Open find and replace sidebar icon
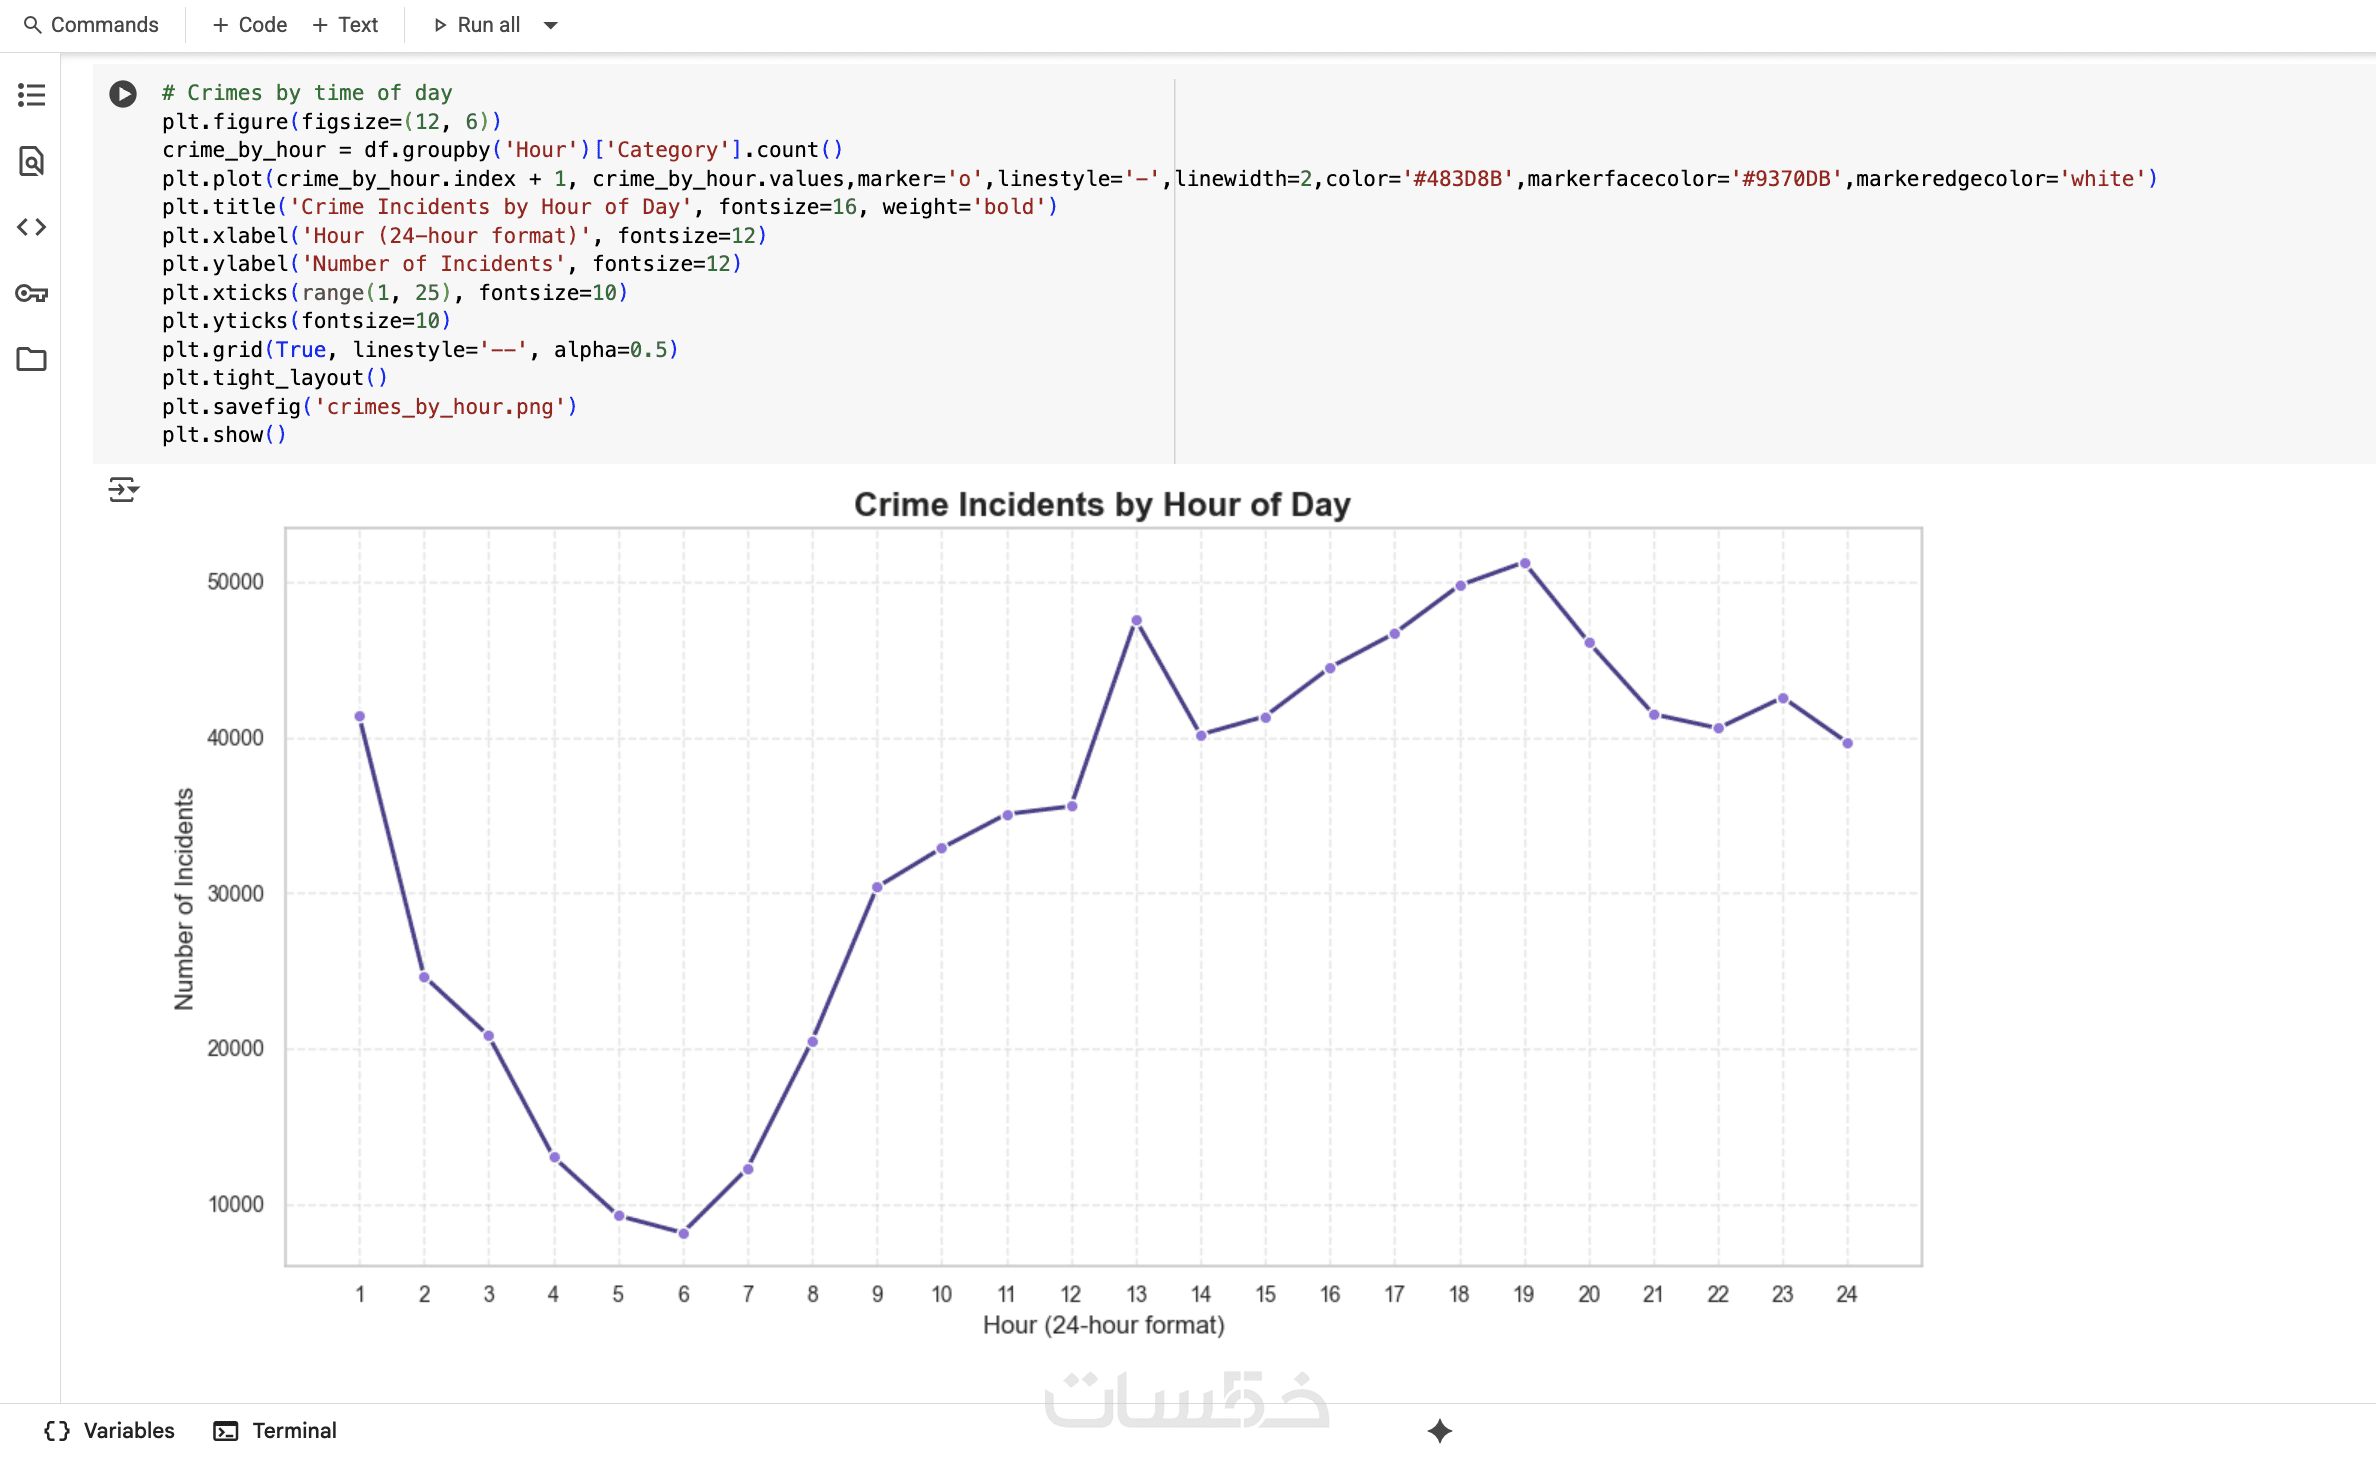2376x1458 pixels. (31, 161)
